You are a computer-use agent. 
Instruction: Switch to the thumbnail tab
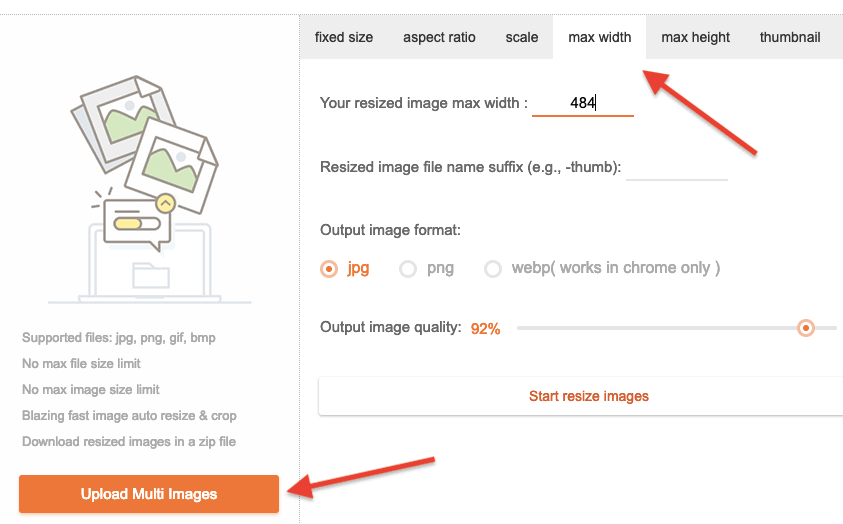[x=790, y=37]
